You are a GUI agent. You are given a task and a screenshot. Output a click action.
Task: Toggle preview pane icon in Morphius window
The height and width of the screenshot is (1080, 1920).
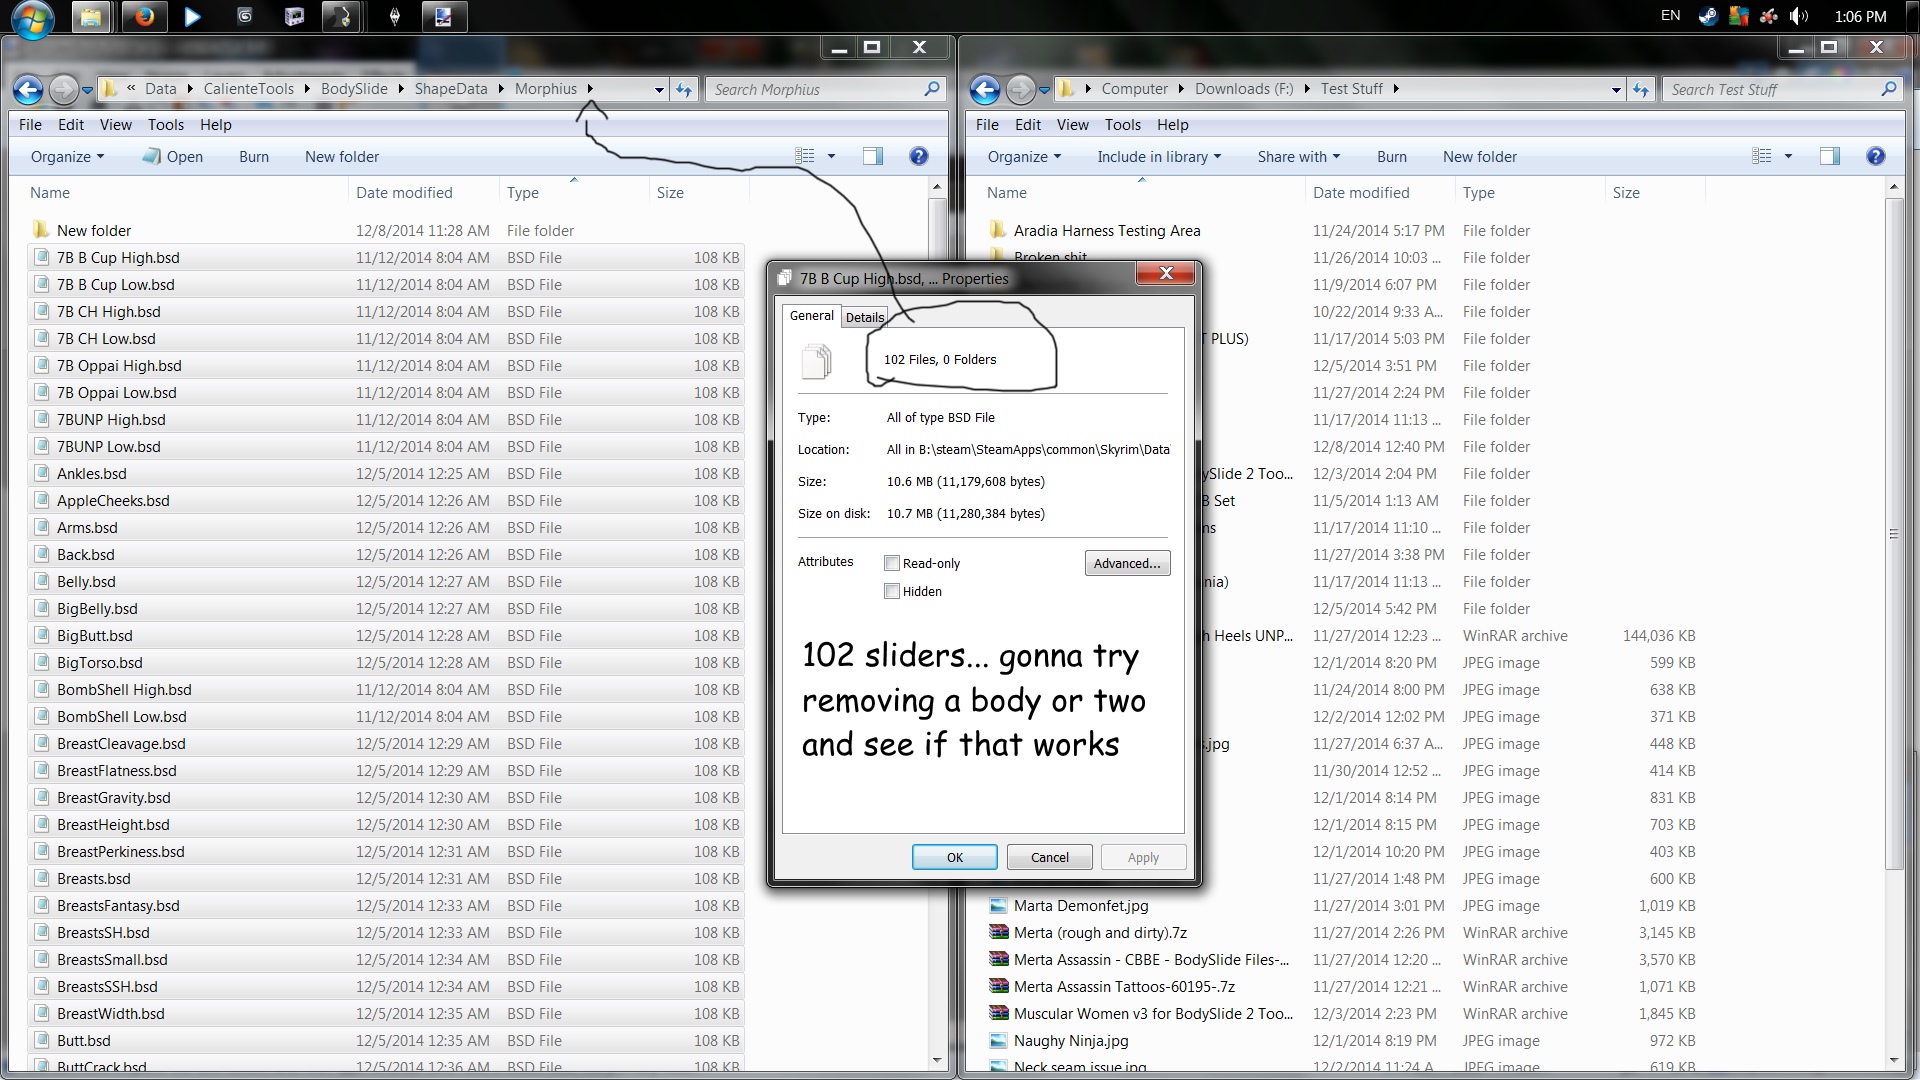(x=872, y=156)
